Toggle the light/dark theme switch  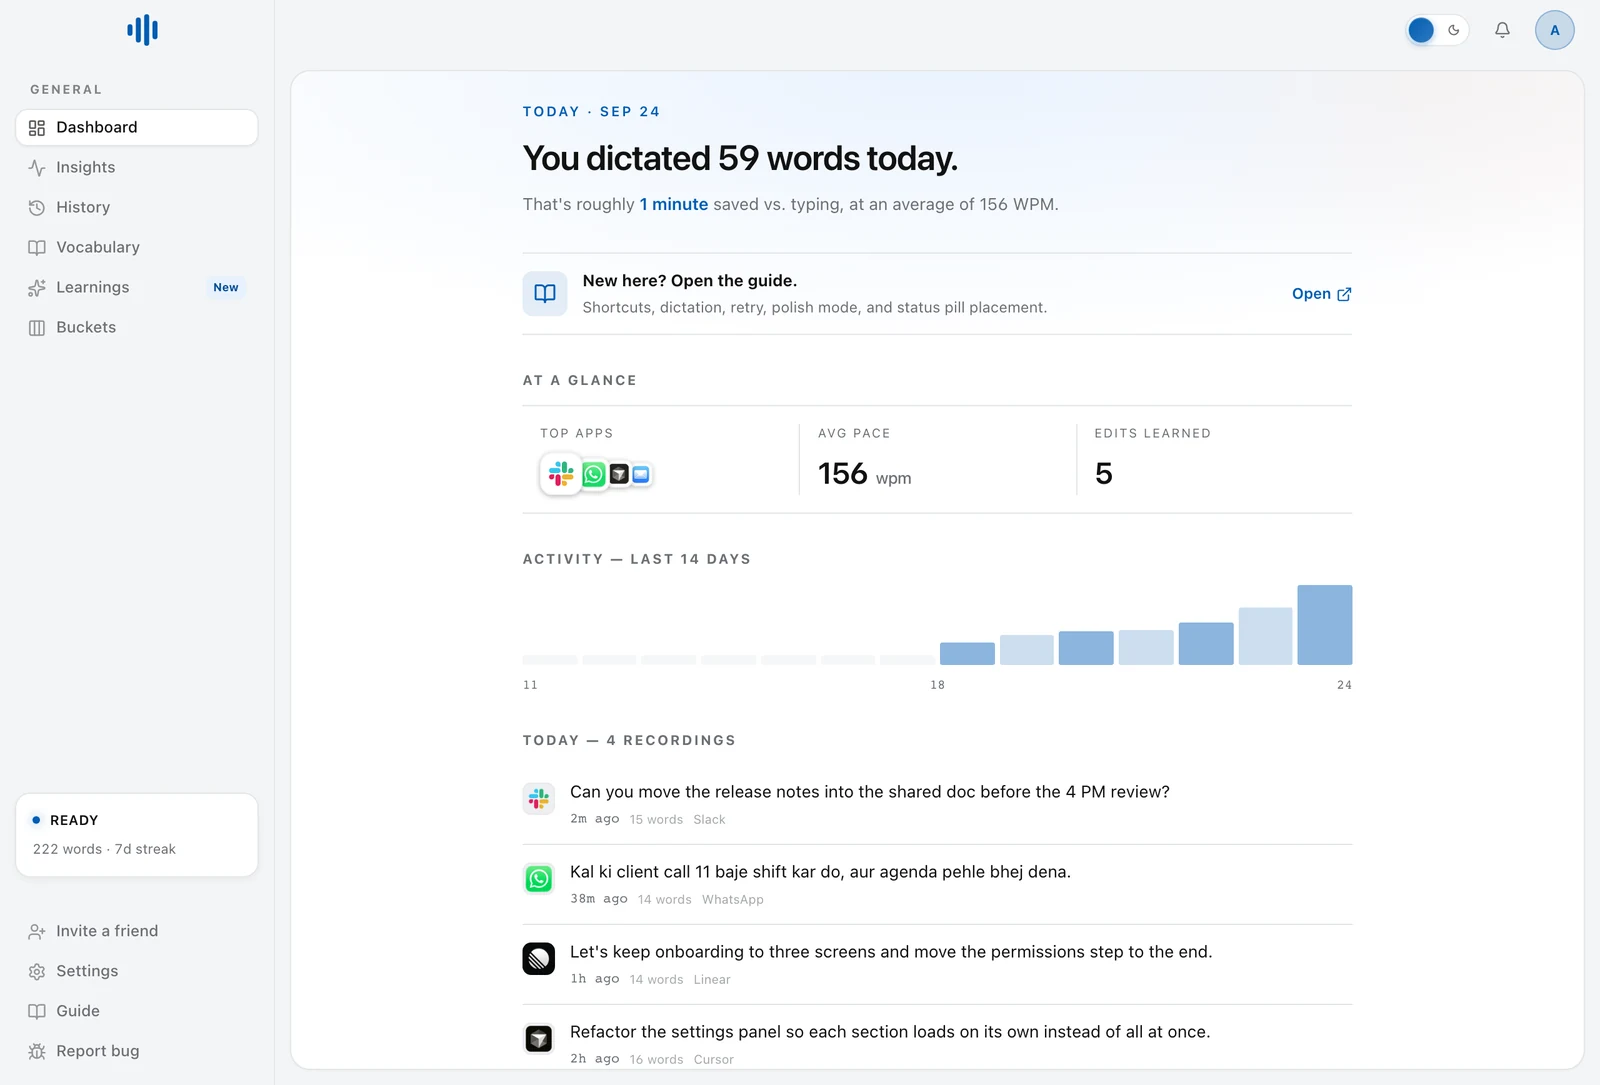(x=1437, y=30)
